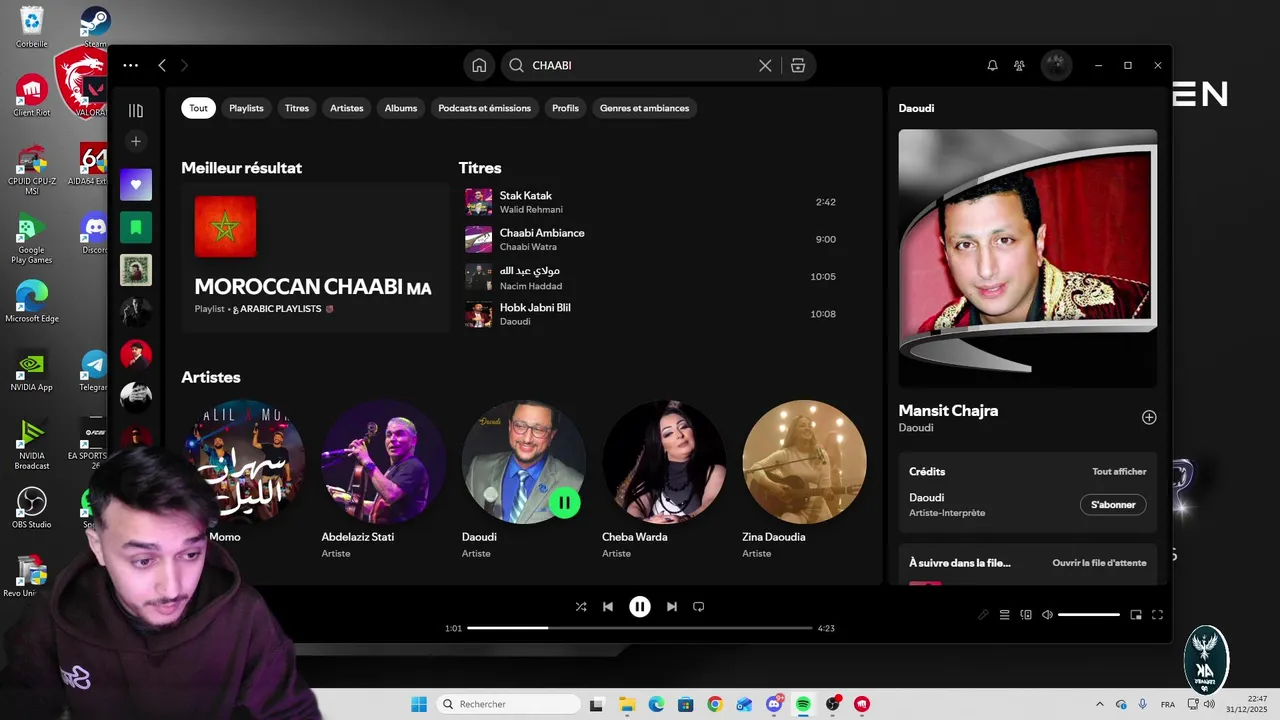Open Abdelaziz Stati artist card

point(383,480)
